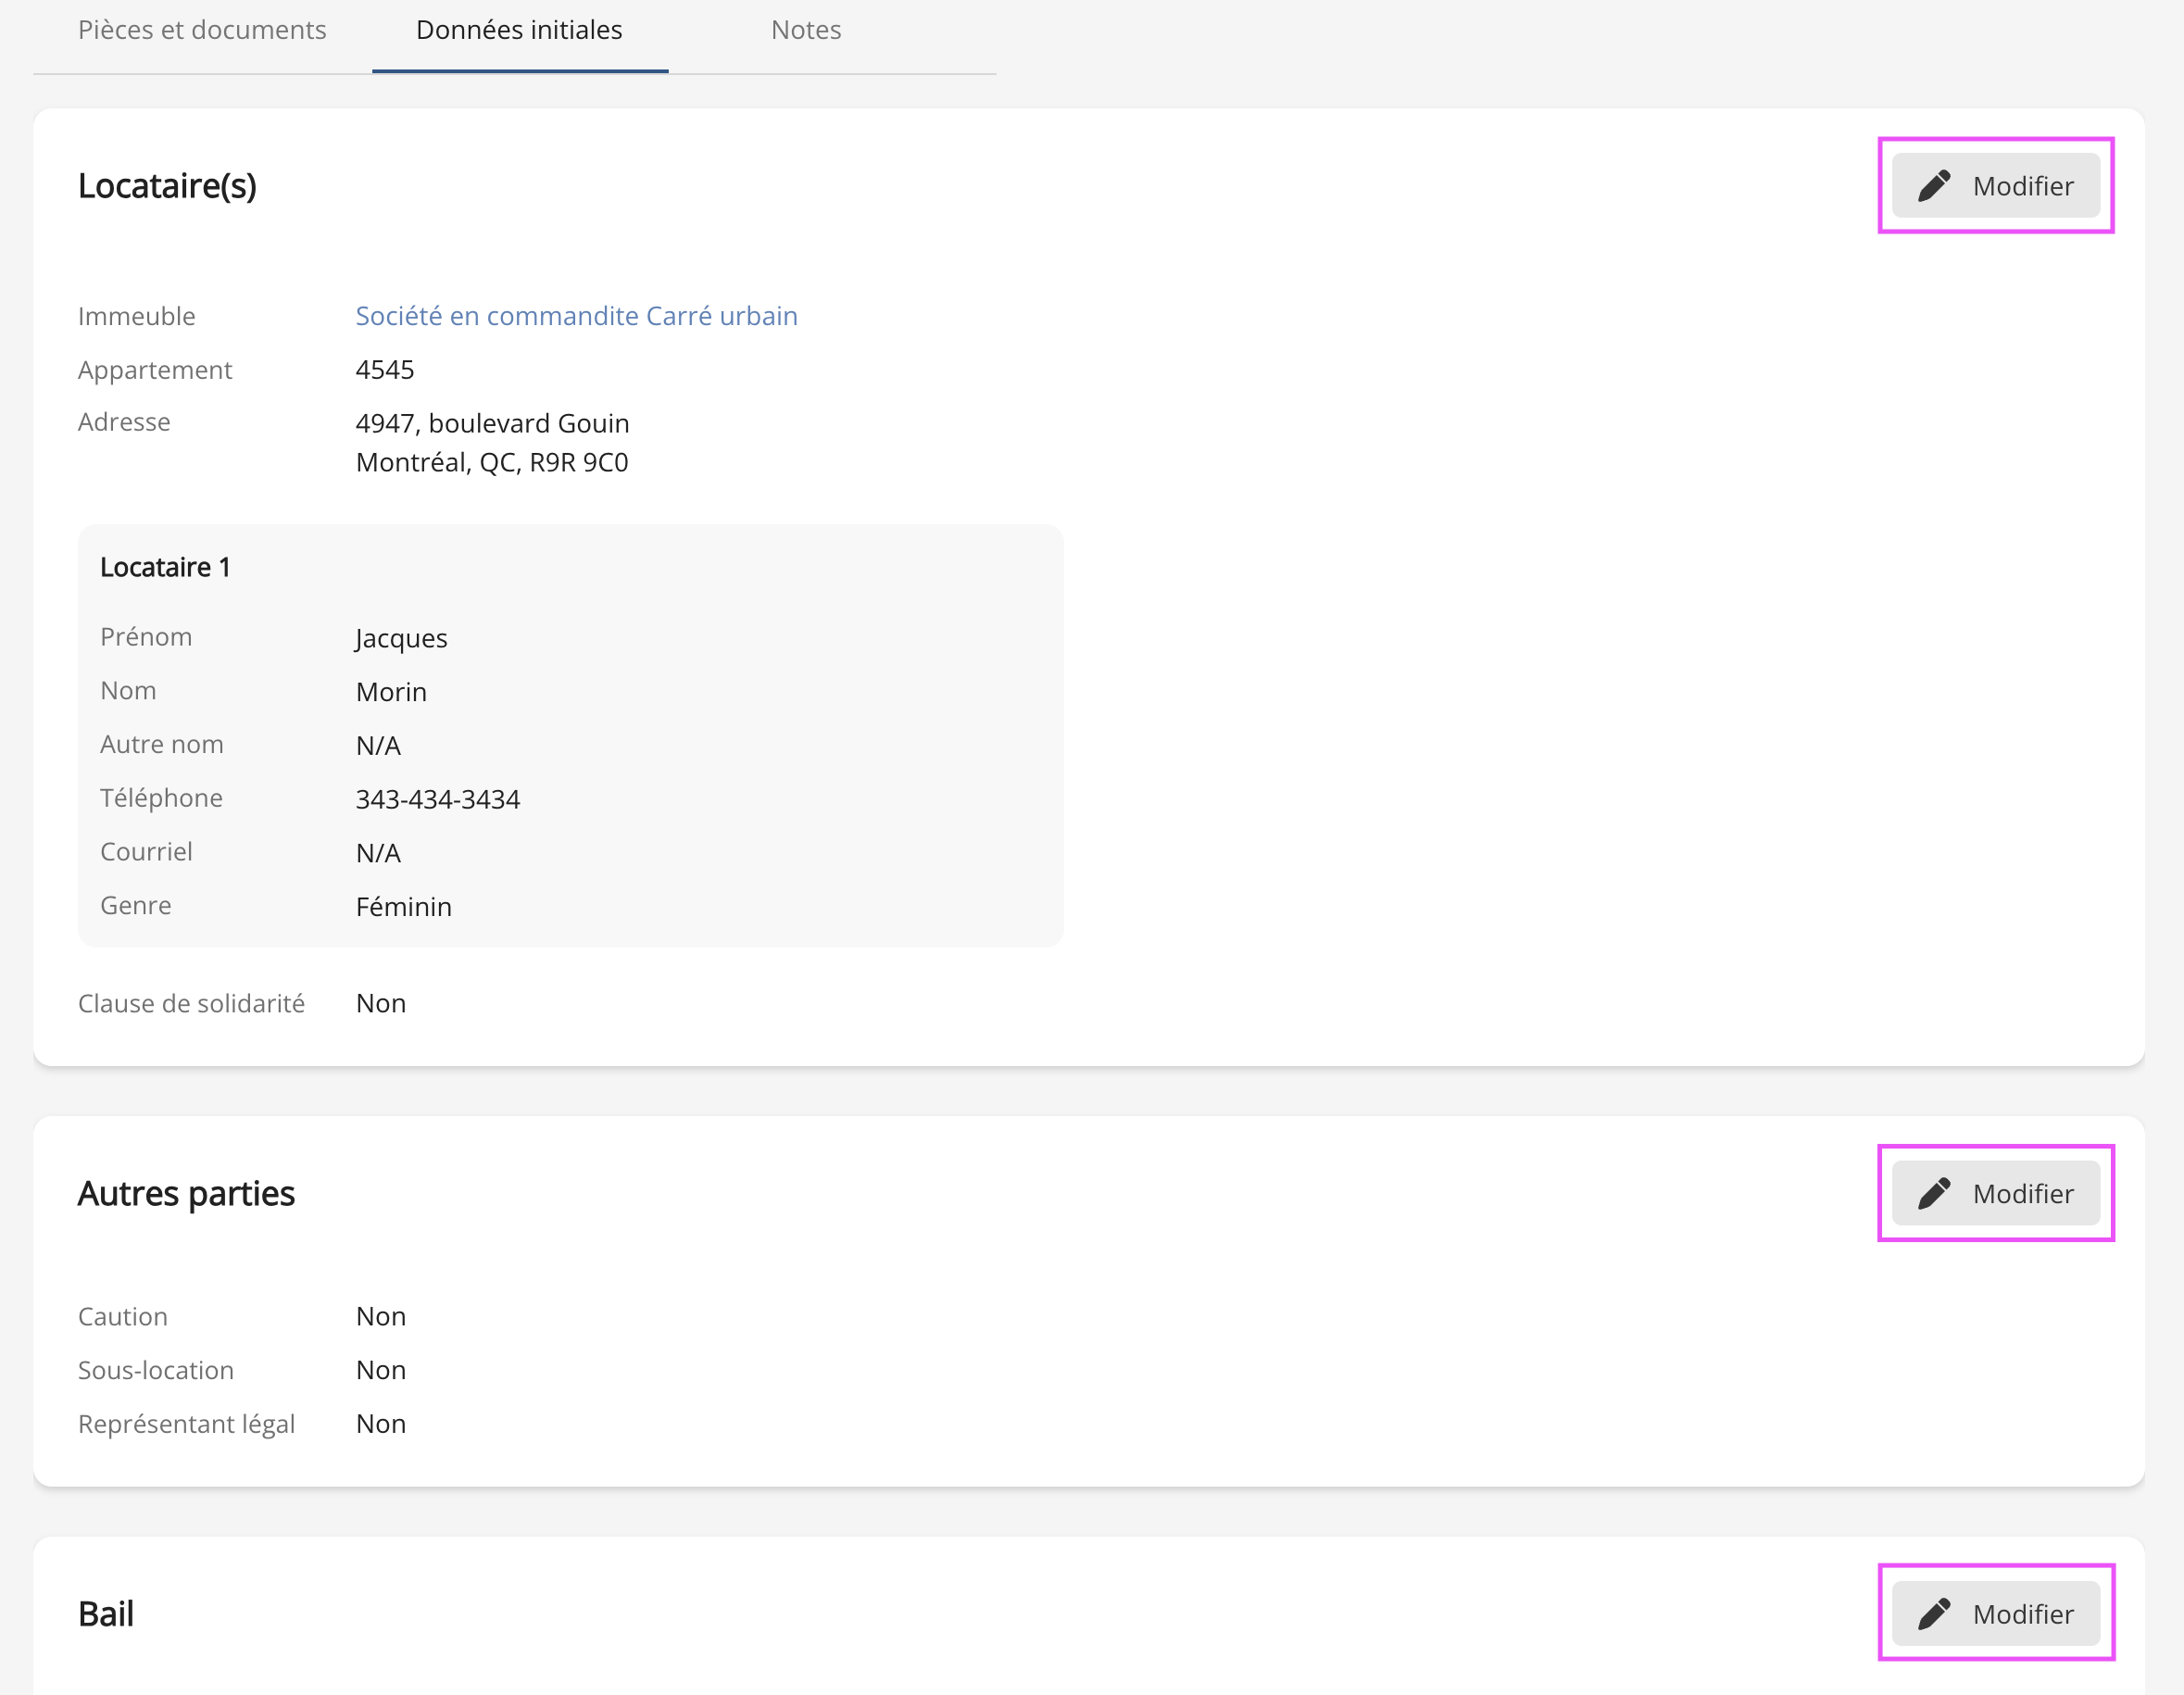Select the Données initiales tab

[519, 30]
